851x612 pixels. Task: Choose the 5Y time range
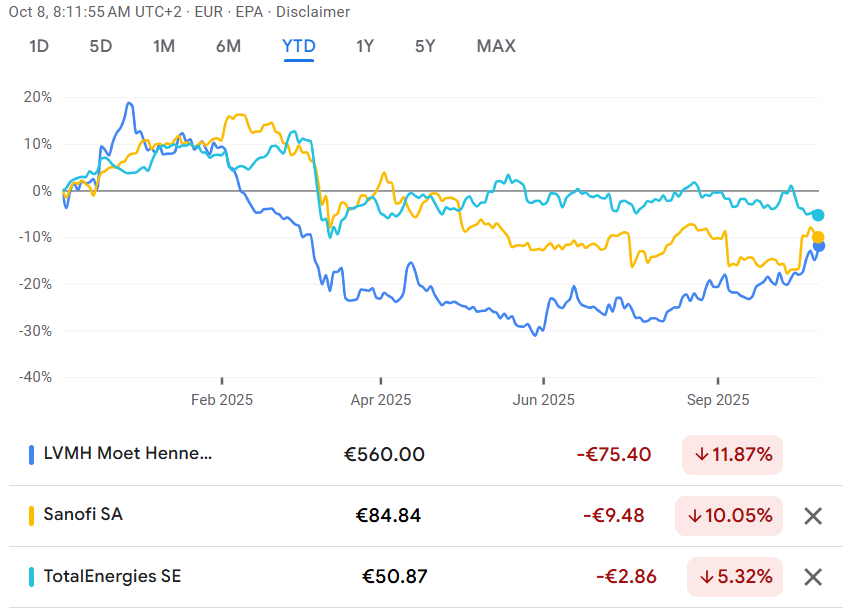pos(425,46)
